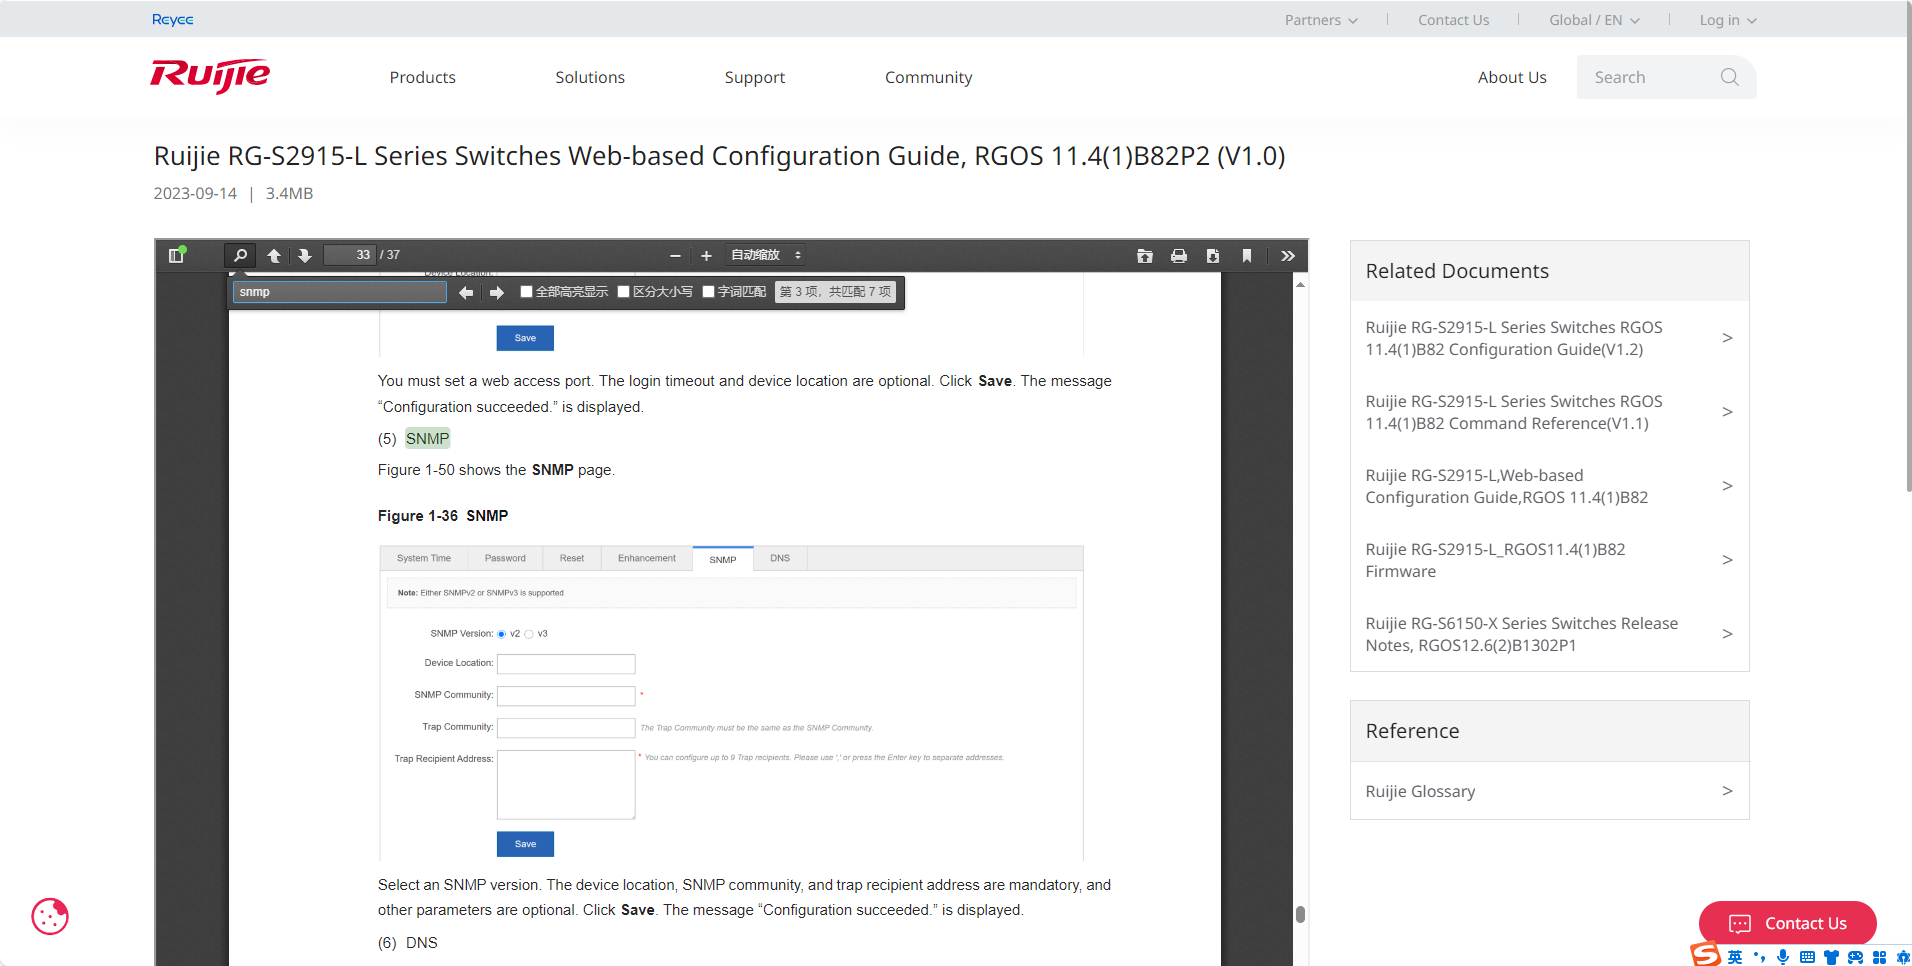Screen dimensions: 1912x966
Task: Click the PDF viewer vertical scrollbar thumb
Action: pyautogui.click(x=1300, y=914)
